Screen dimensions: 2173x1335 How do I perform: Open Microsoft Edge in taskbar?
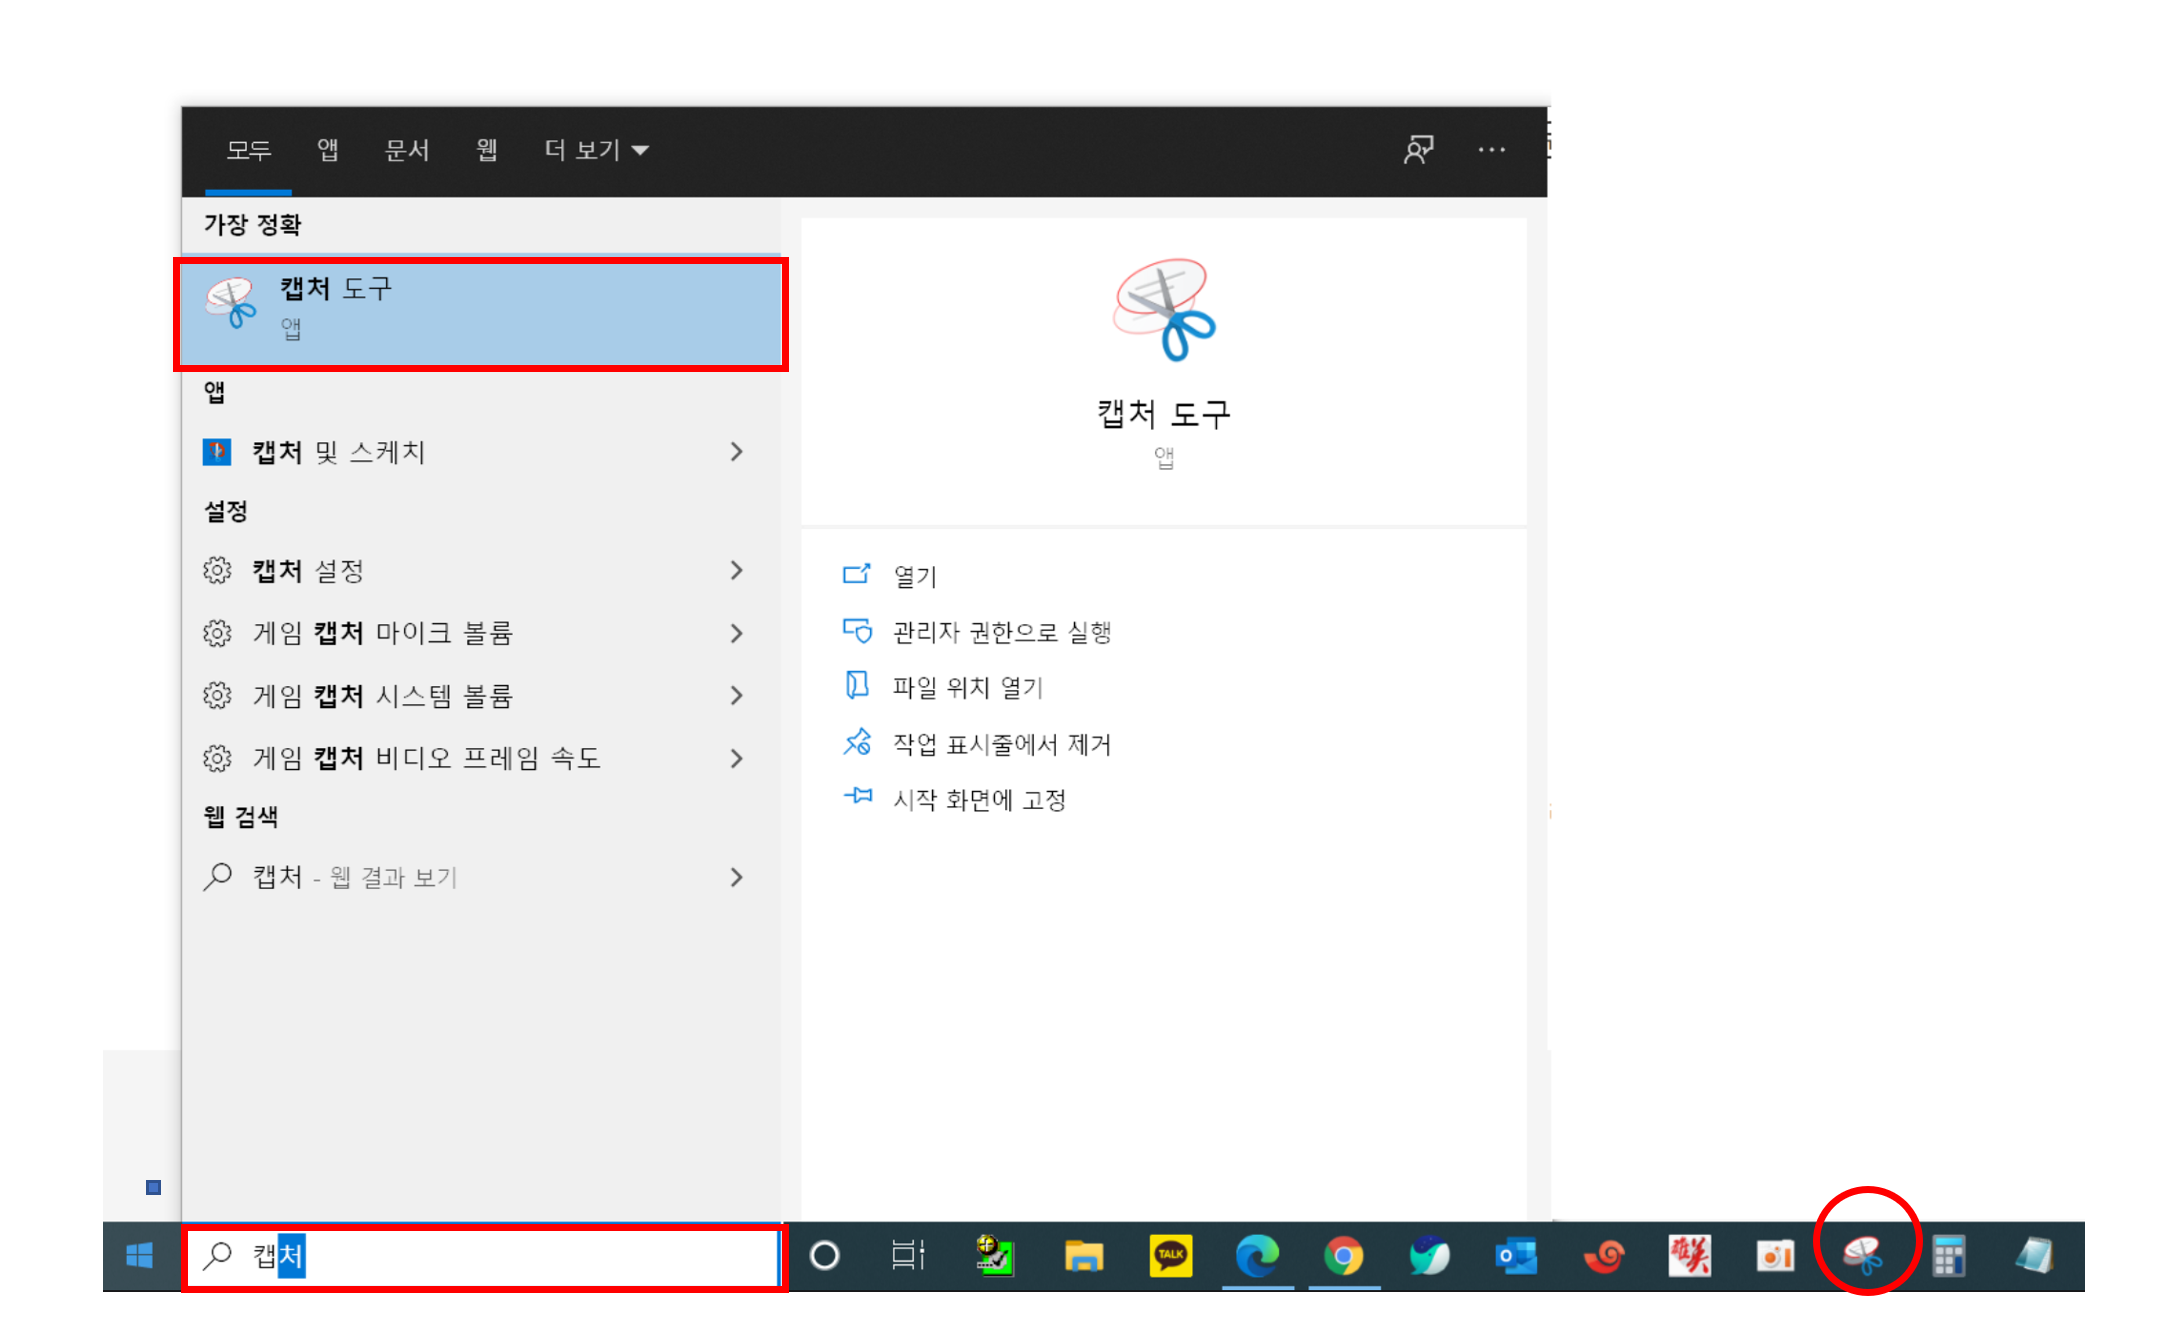(x=1257, y=1255)
